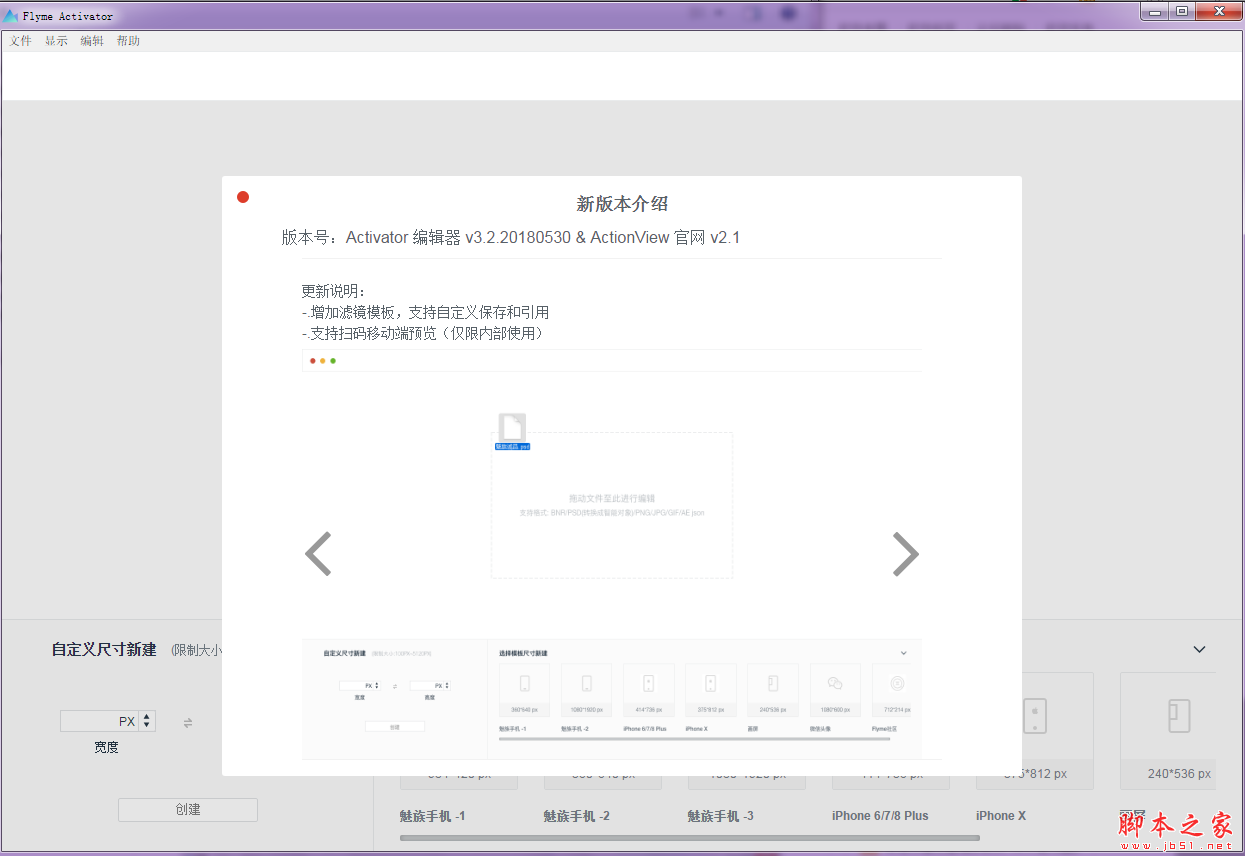Open the 文件 menu

click(21, 41)
